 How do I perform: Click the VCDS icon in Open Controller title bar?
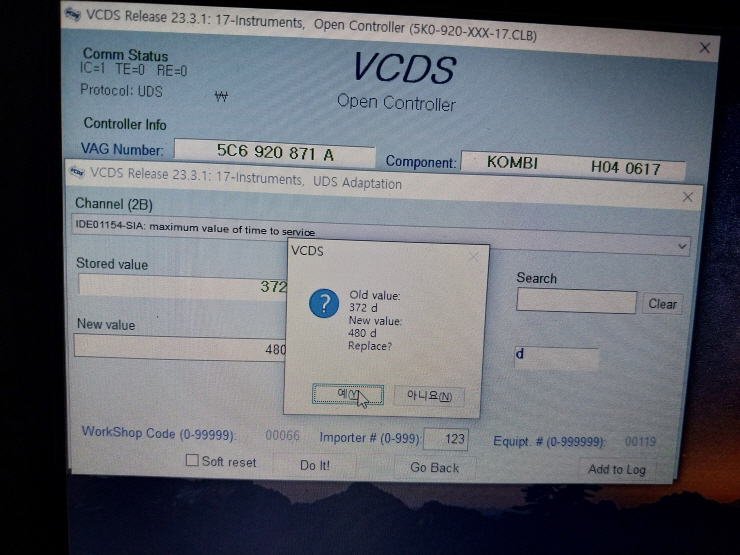tap(73, 14)
